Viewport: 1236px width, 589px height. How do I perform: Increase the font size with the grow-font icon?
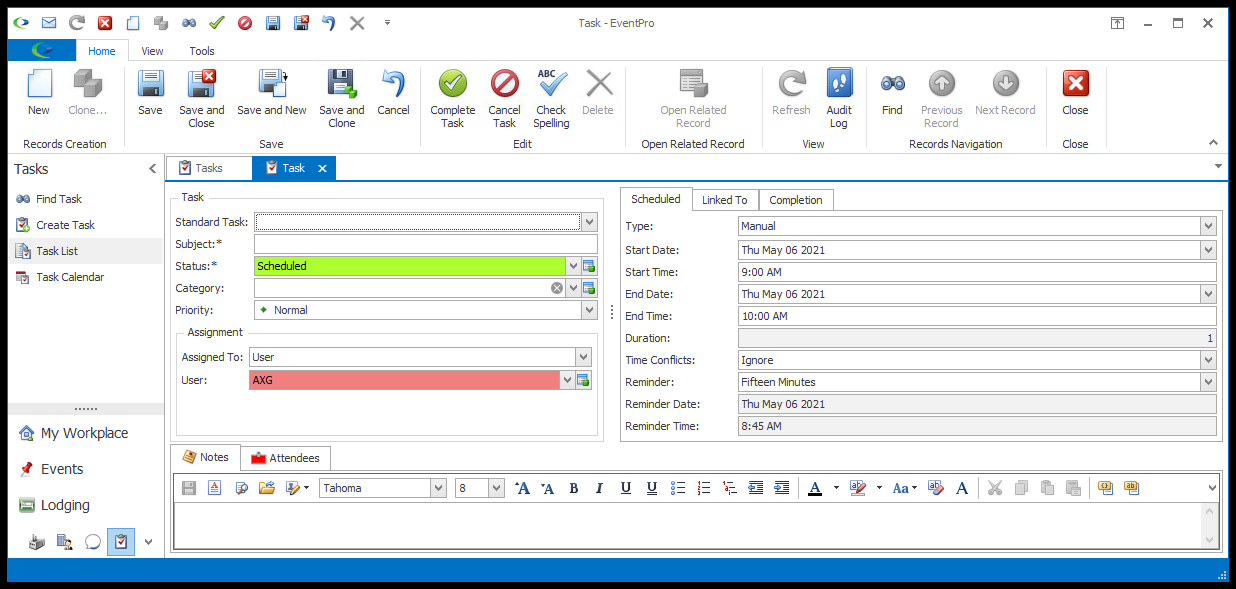pos(522,488)
